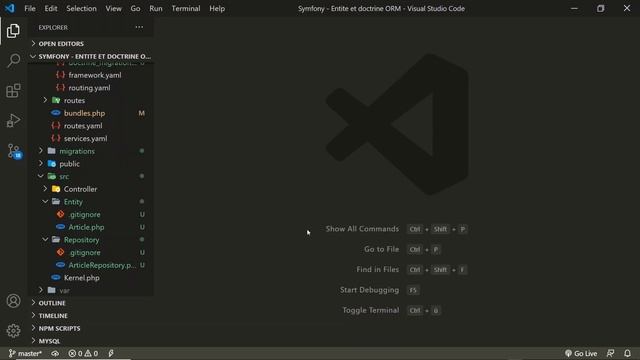Click the synchronize changes cloud icon
640x360 pixels.
(x=55, y=353)
